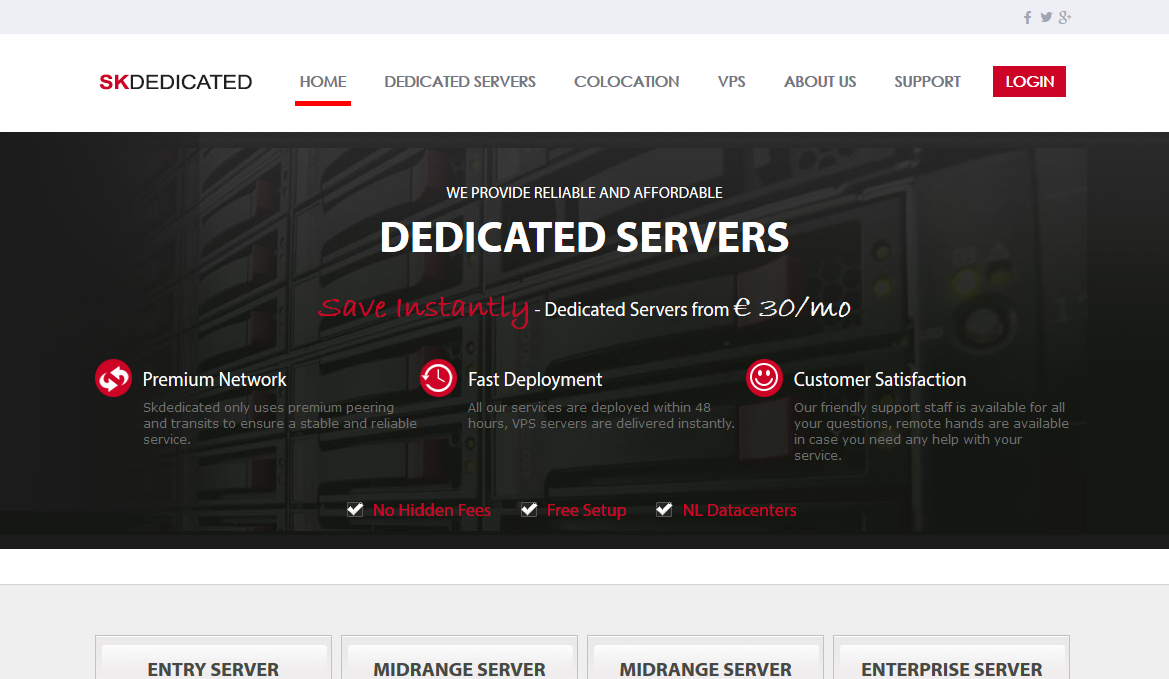Click the red Login button
The width and height of the screenshot is (1169, 679).
click(1030, 81)
